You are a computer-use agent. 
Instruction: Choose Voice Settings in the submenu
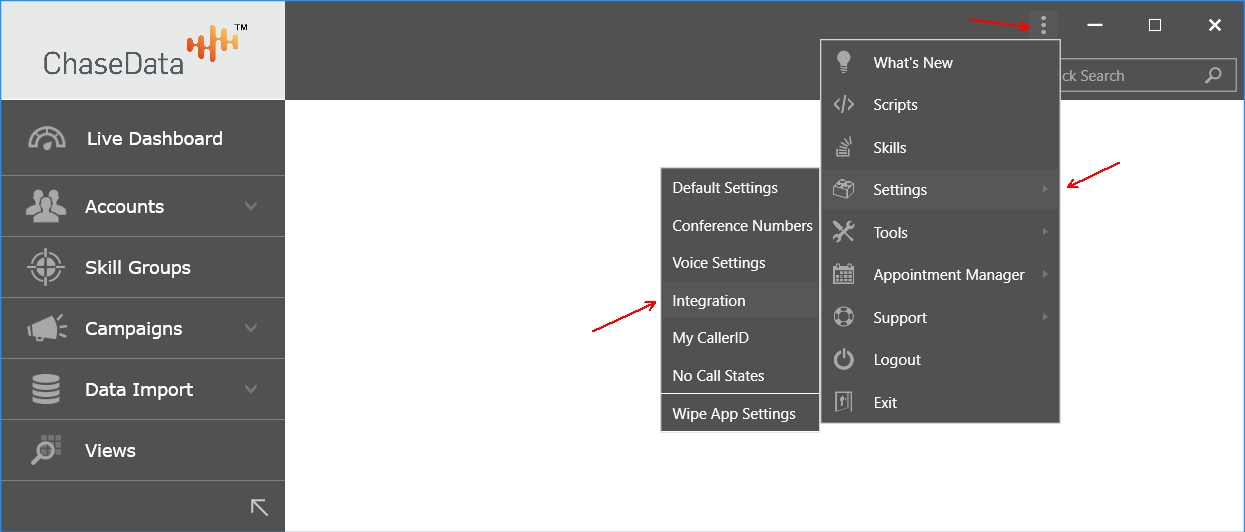[719, 263]
